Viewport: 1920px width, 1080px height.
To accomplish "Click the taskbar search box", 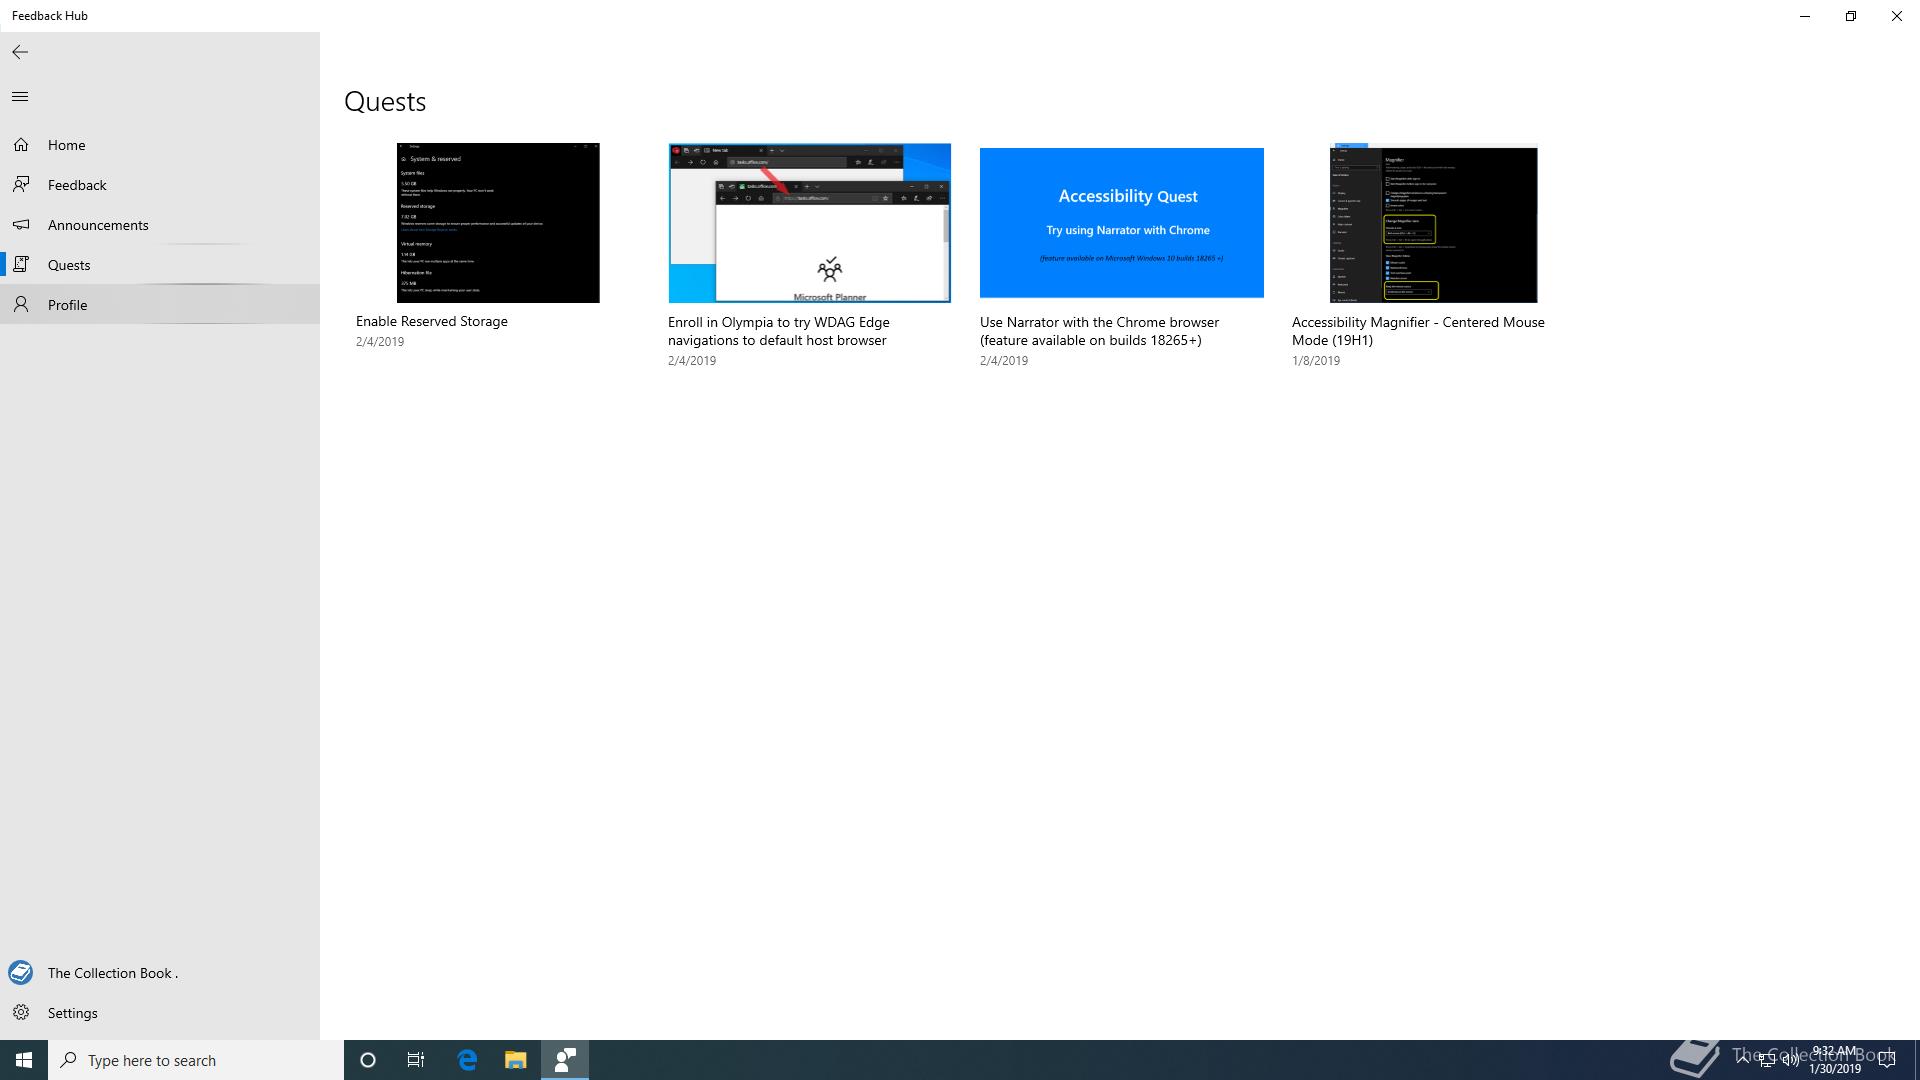I will click(196, 1060).
